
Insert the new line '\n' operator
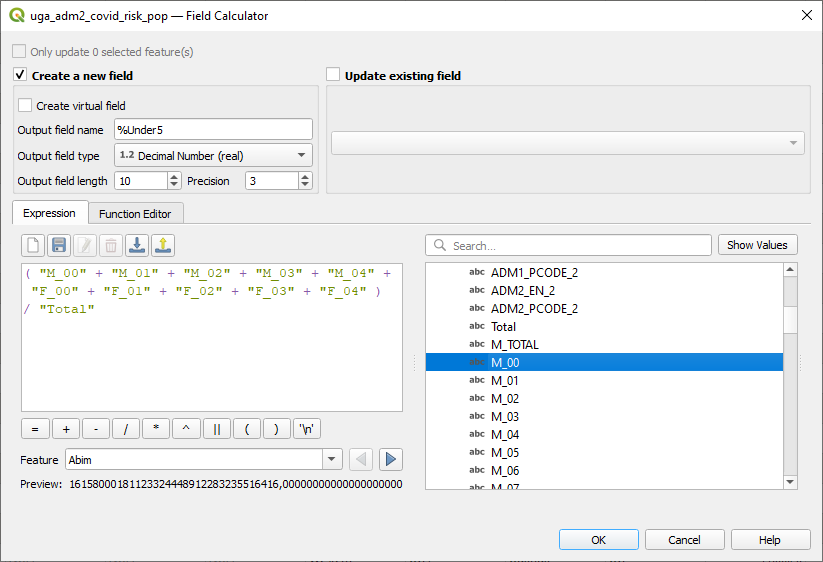pos(308,428)
